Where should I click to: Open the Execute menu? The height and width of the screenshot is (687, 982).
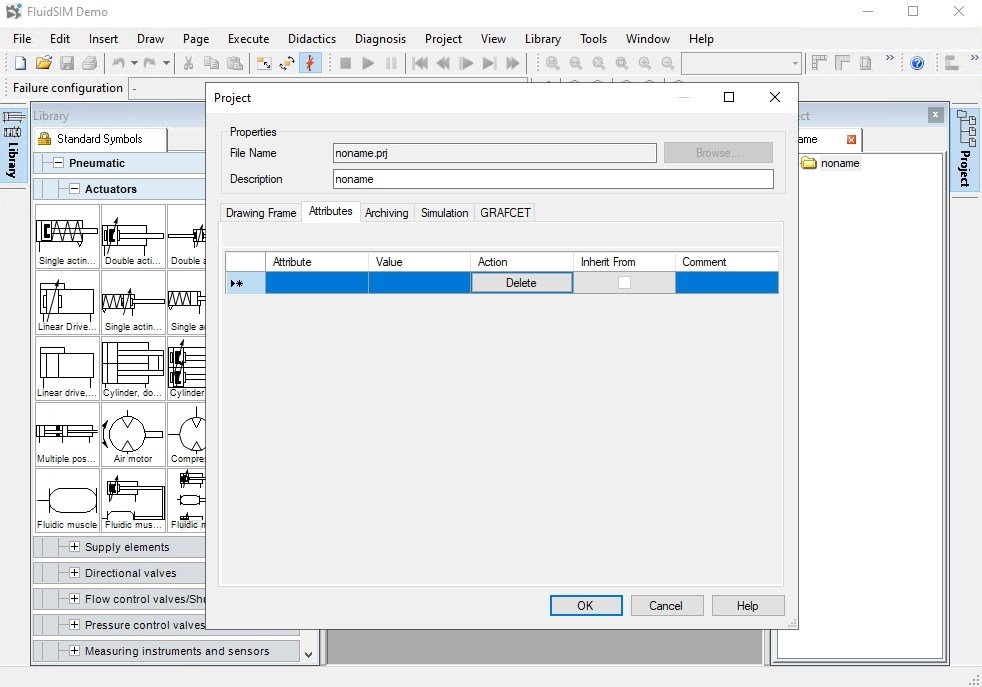[x=248, y=39]
